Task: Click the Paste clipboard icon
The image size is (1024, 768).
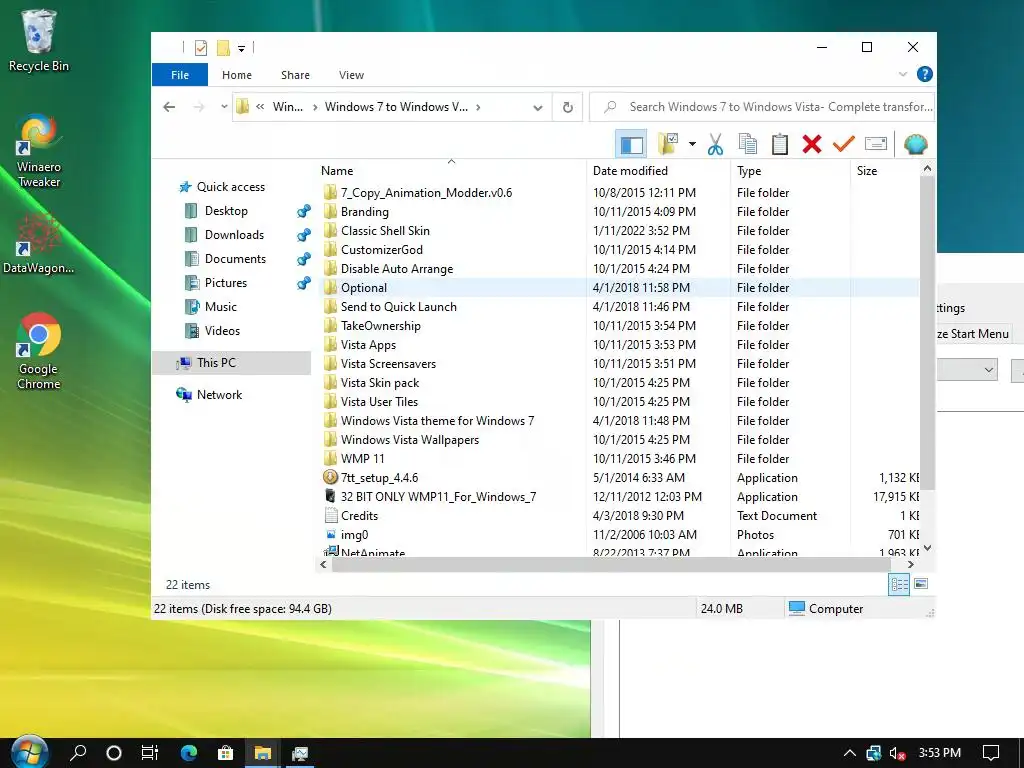Action: (x=780, y=144)
